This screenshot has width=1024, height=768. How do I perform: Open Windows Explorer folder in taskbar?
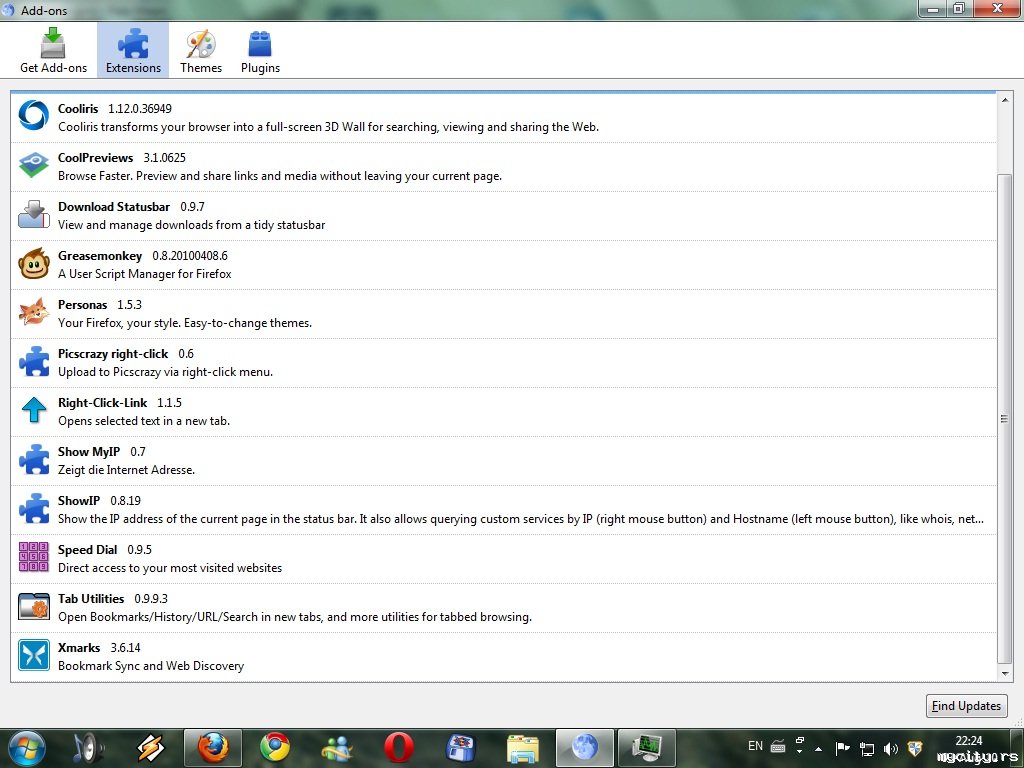522,748
